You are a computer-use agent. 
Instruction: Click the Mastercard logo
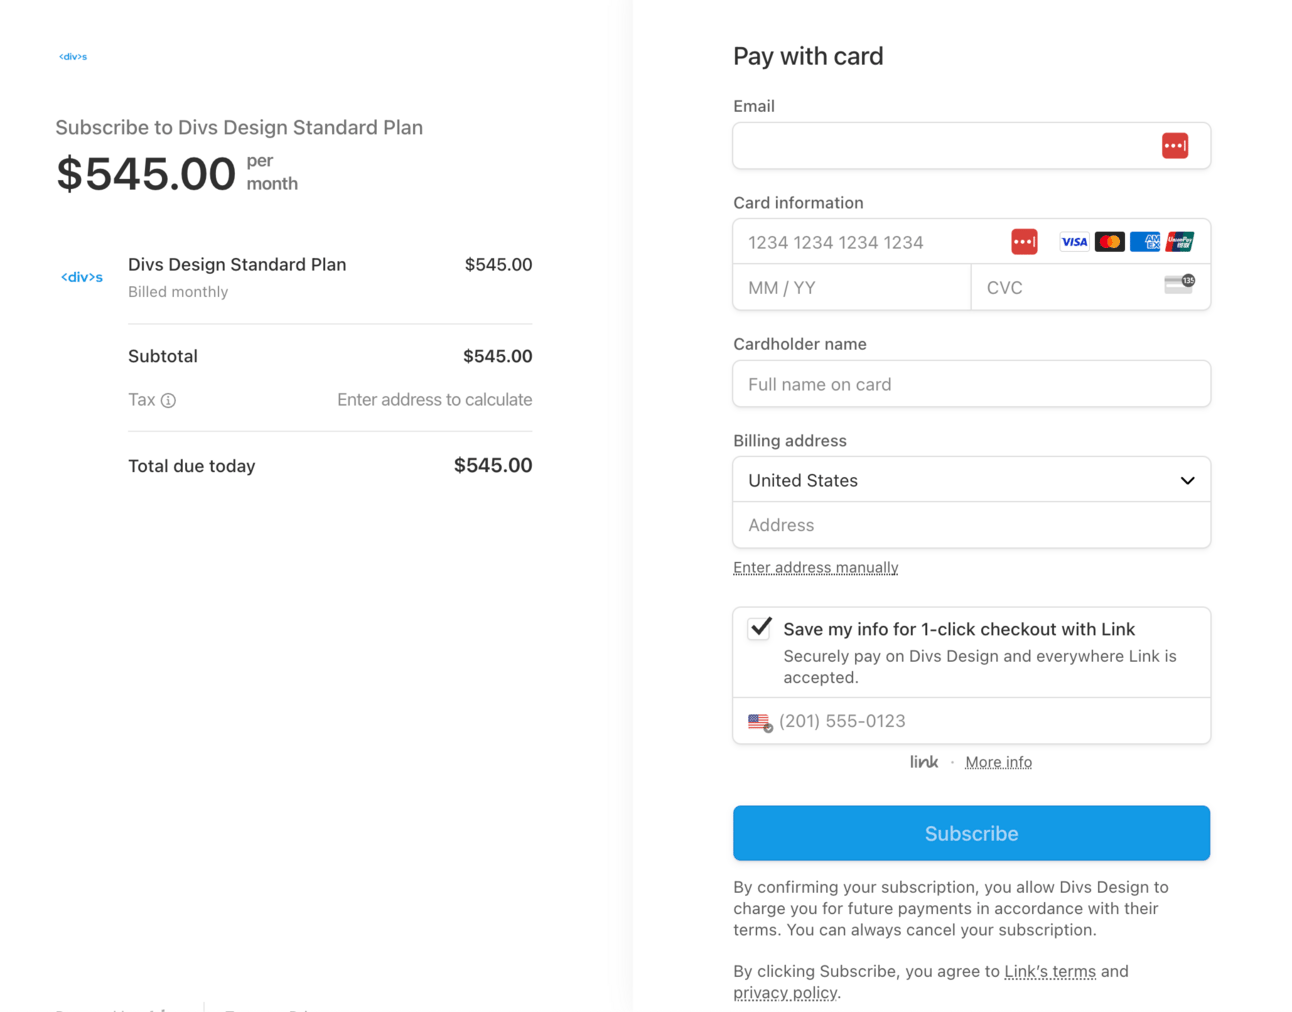(1109, 242)
